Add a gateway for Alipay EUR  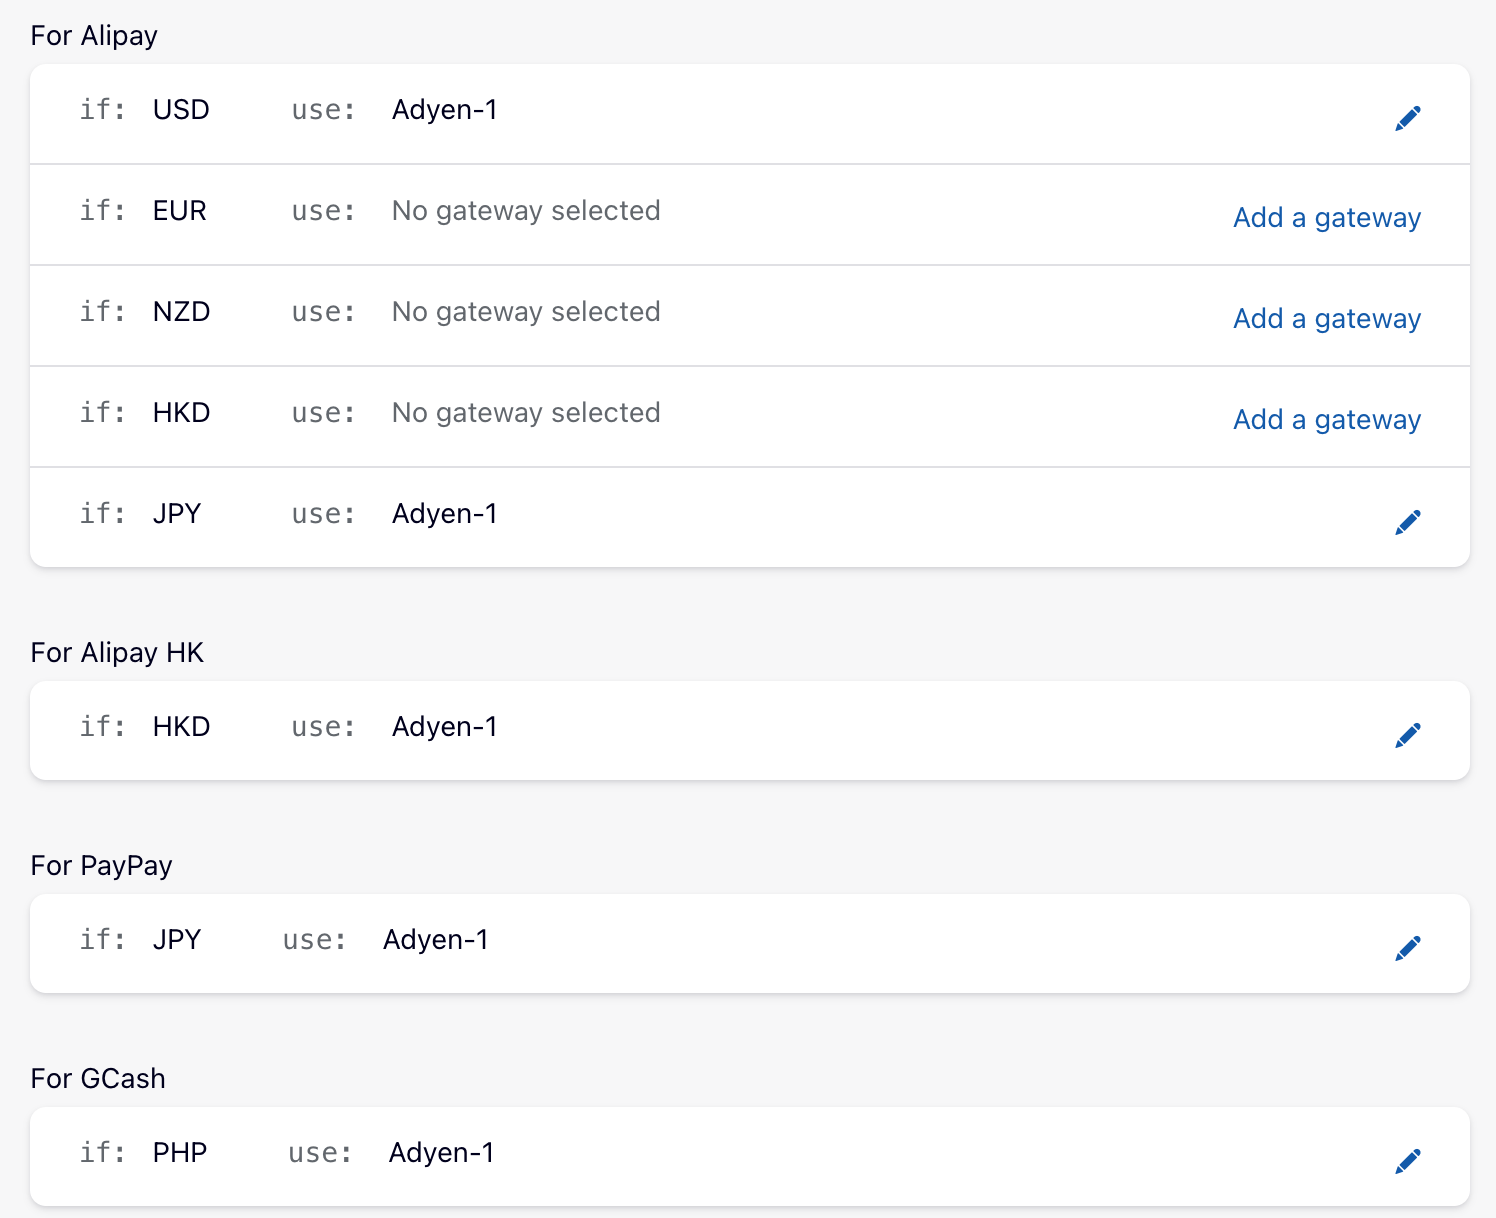click(1327, 218)
